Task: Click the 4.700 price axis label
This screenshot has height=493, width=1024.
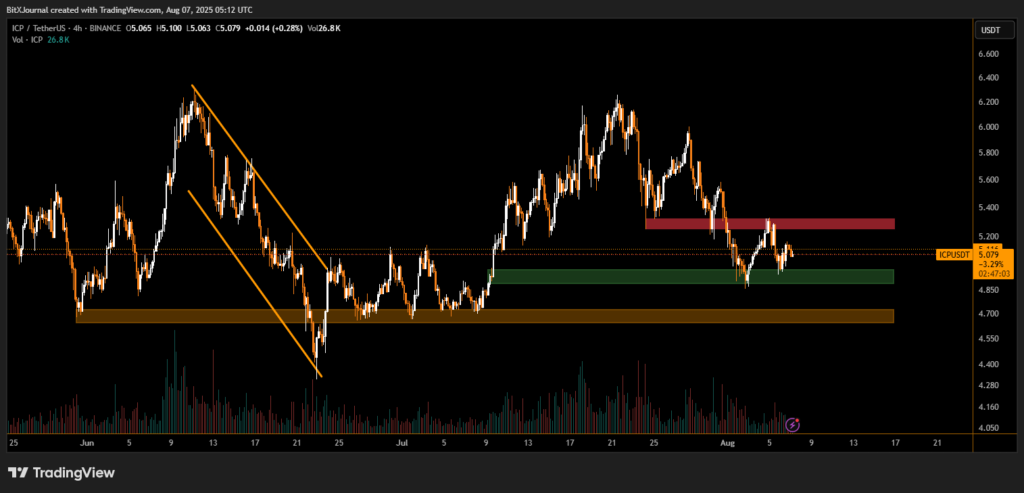Action: coord(988,314)
